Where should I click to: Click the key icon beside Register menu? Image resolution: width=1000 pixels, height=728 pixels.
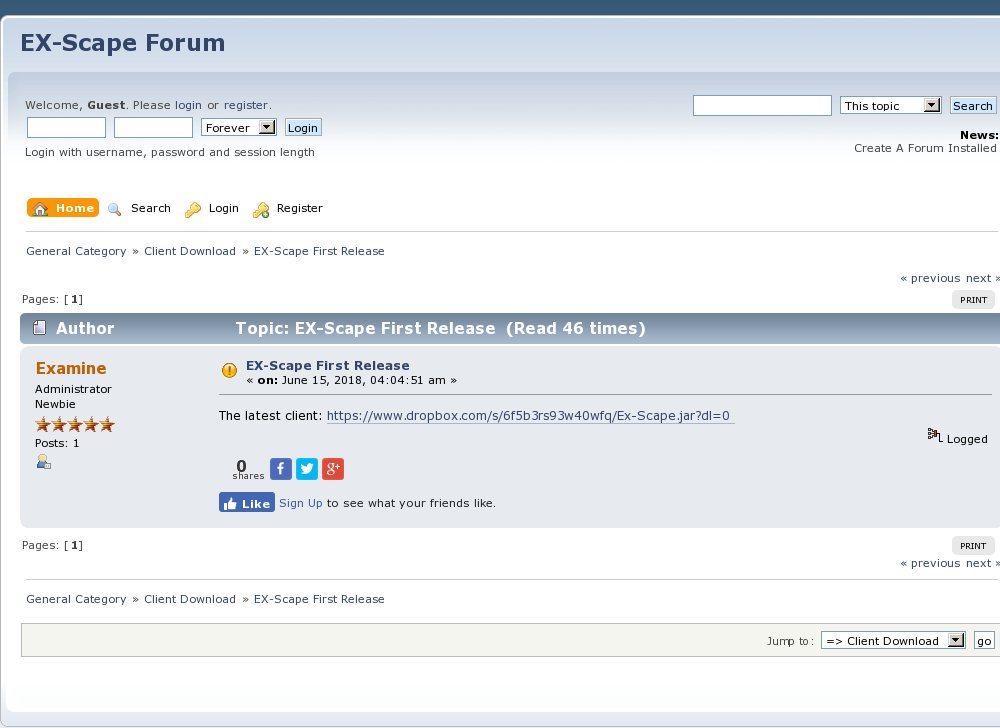(x=261, y=209)
